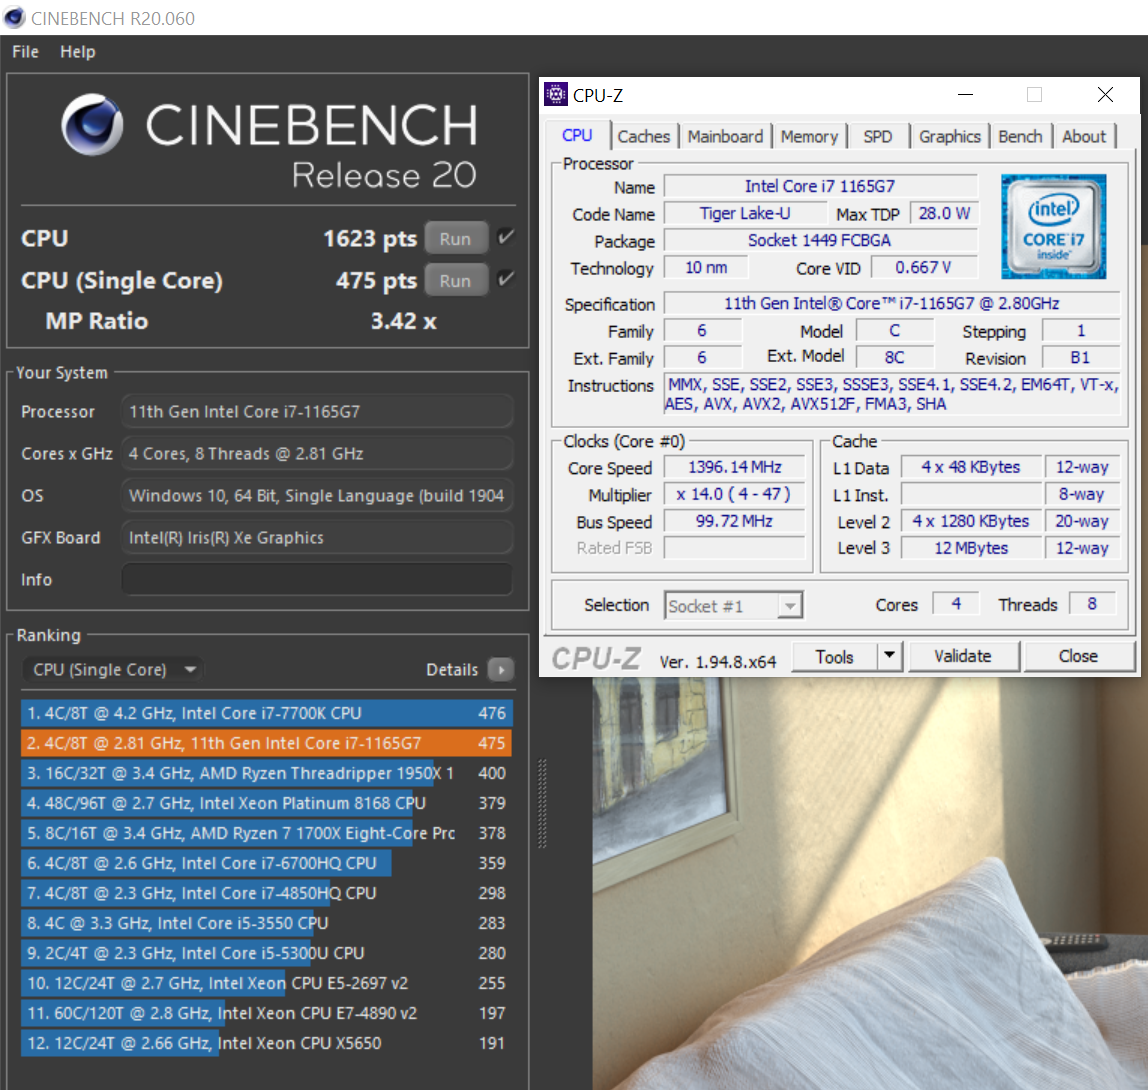This screenshot has height=1090, width=1148.
Task: Switch to the About tab in CPU-Z
Action: [x=1084, y=137]
